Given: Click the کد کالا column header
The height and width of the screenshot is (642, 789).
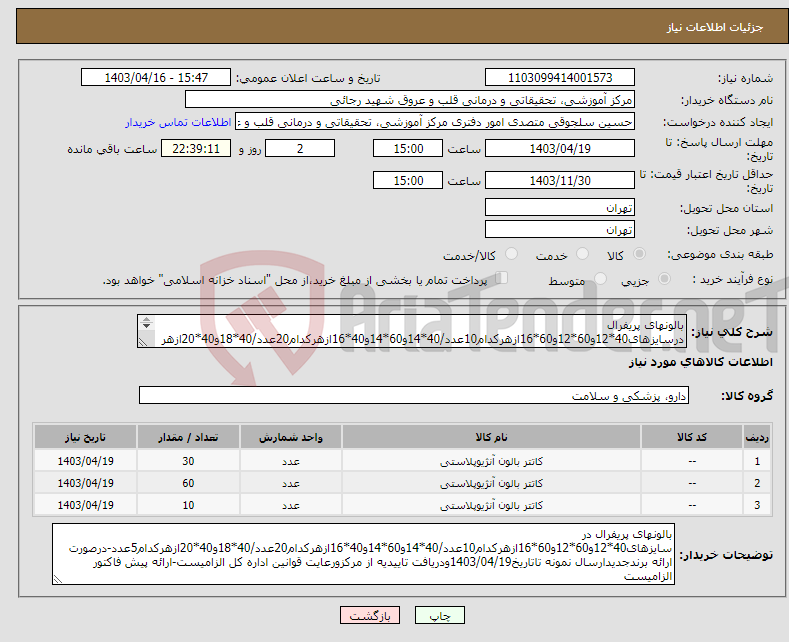Looking at the screenshot, I should (x=692, y=437).
